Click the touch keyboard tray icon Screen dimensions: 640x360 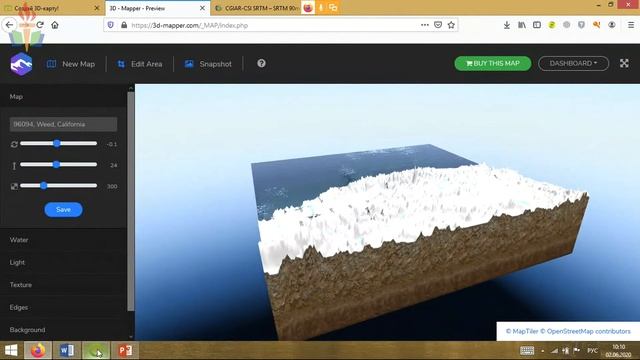(x=527, y=350)
